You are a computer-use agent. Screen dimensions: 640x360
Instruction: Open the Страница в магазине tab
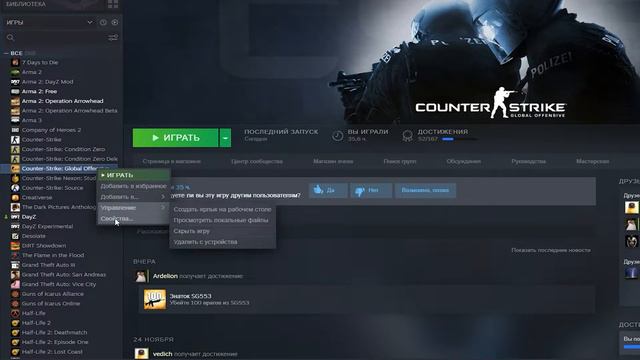(171, 161)
